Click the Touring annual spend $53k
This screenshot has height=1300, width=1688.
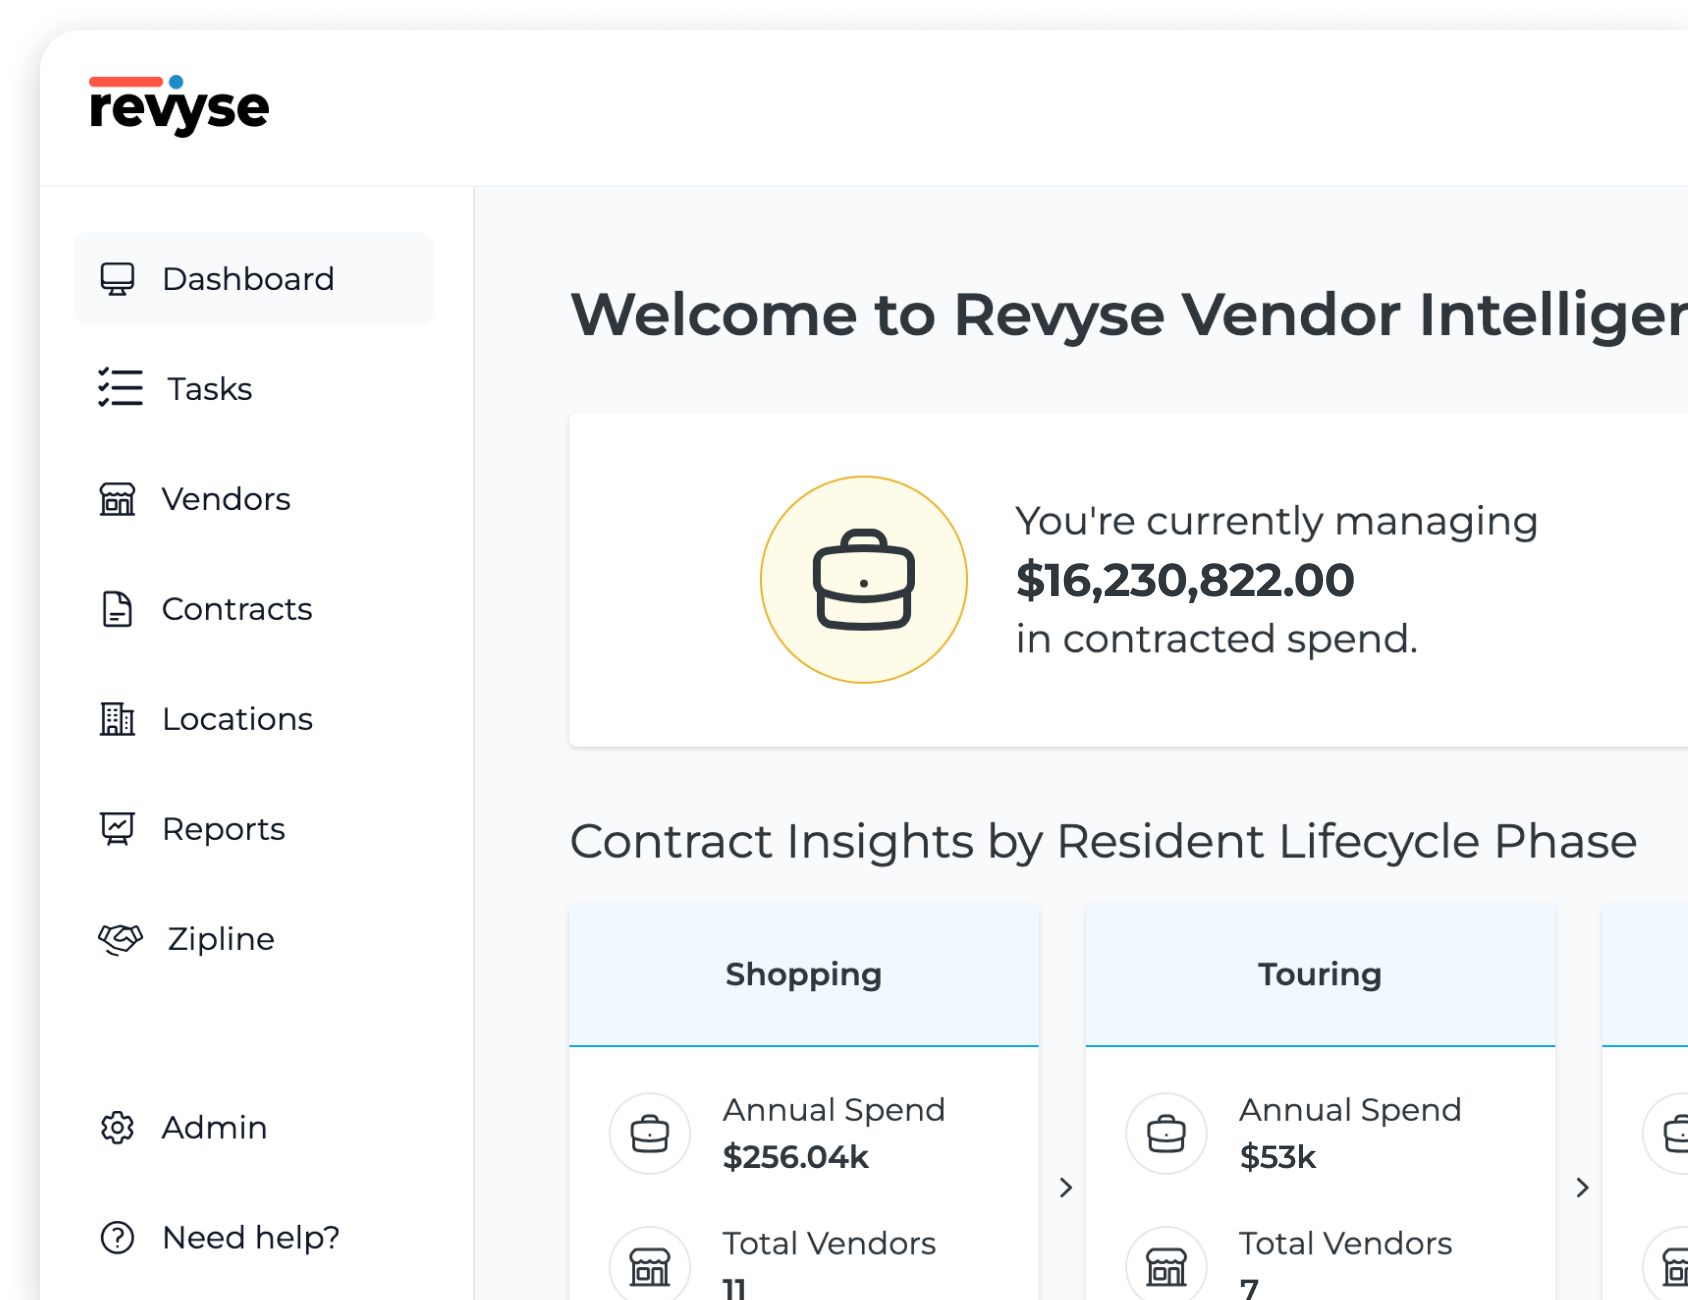click(x=1277, y=1157)
